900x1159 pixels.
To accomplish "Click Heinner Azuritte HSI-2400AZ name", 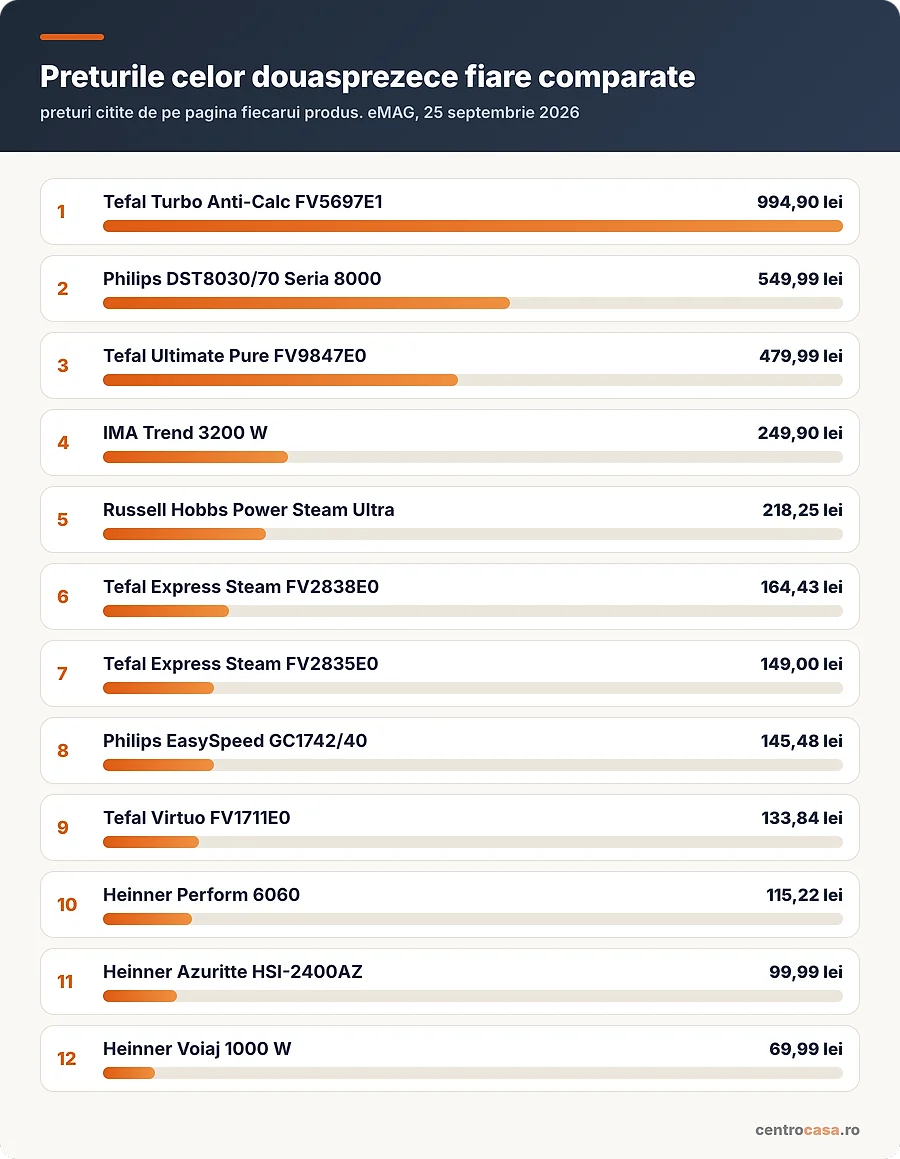I will point(233,971).
